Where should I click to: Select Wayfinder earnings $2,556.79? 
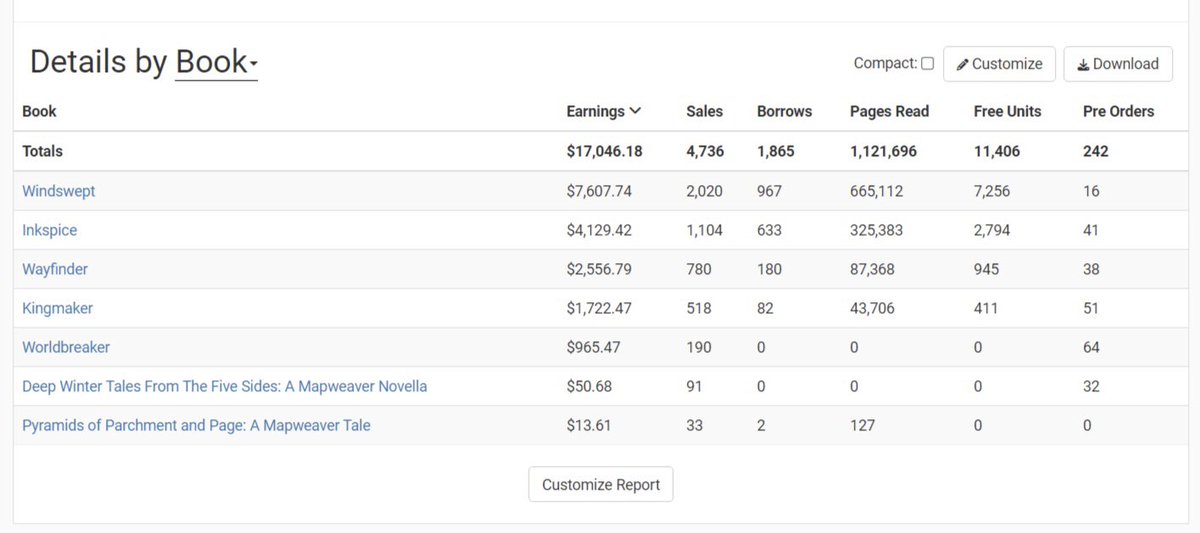599,269
